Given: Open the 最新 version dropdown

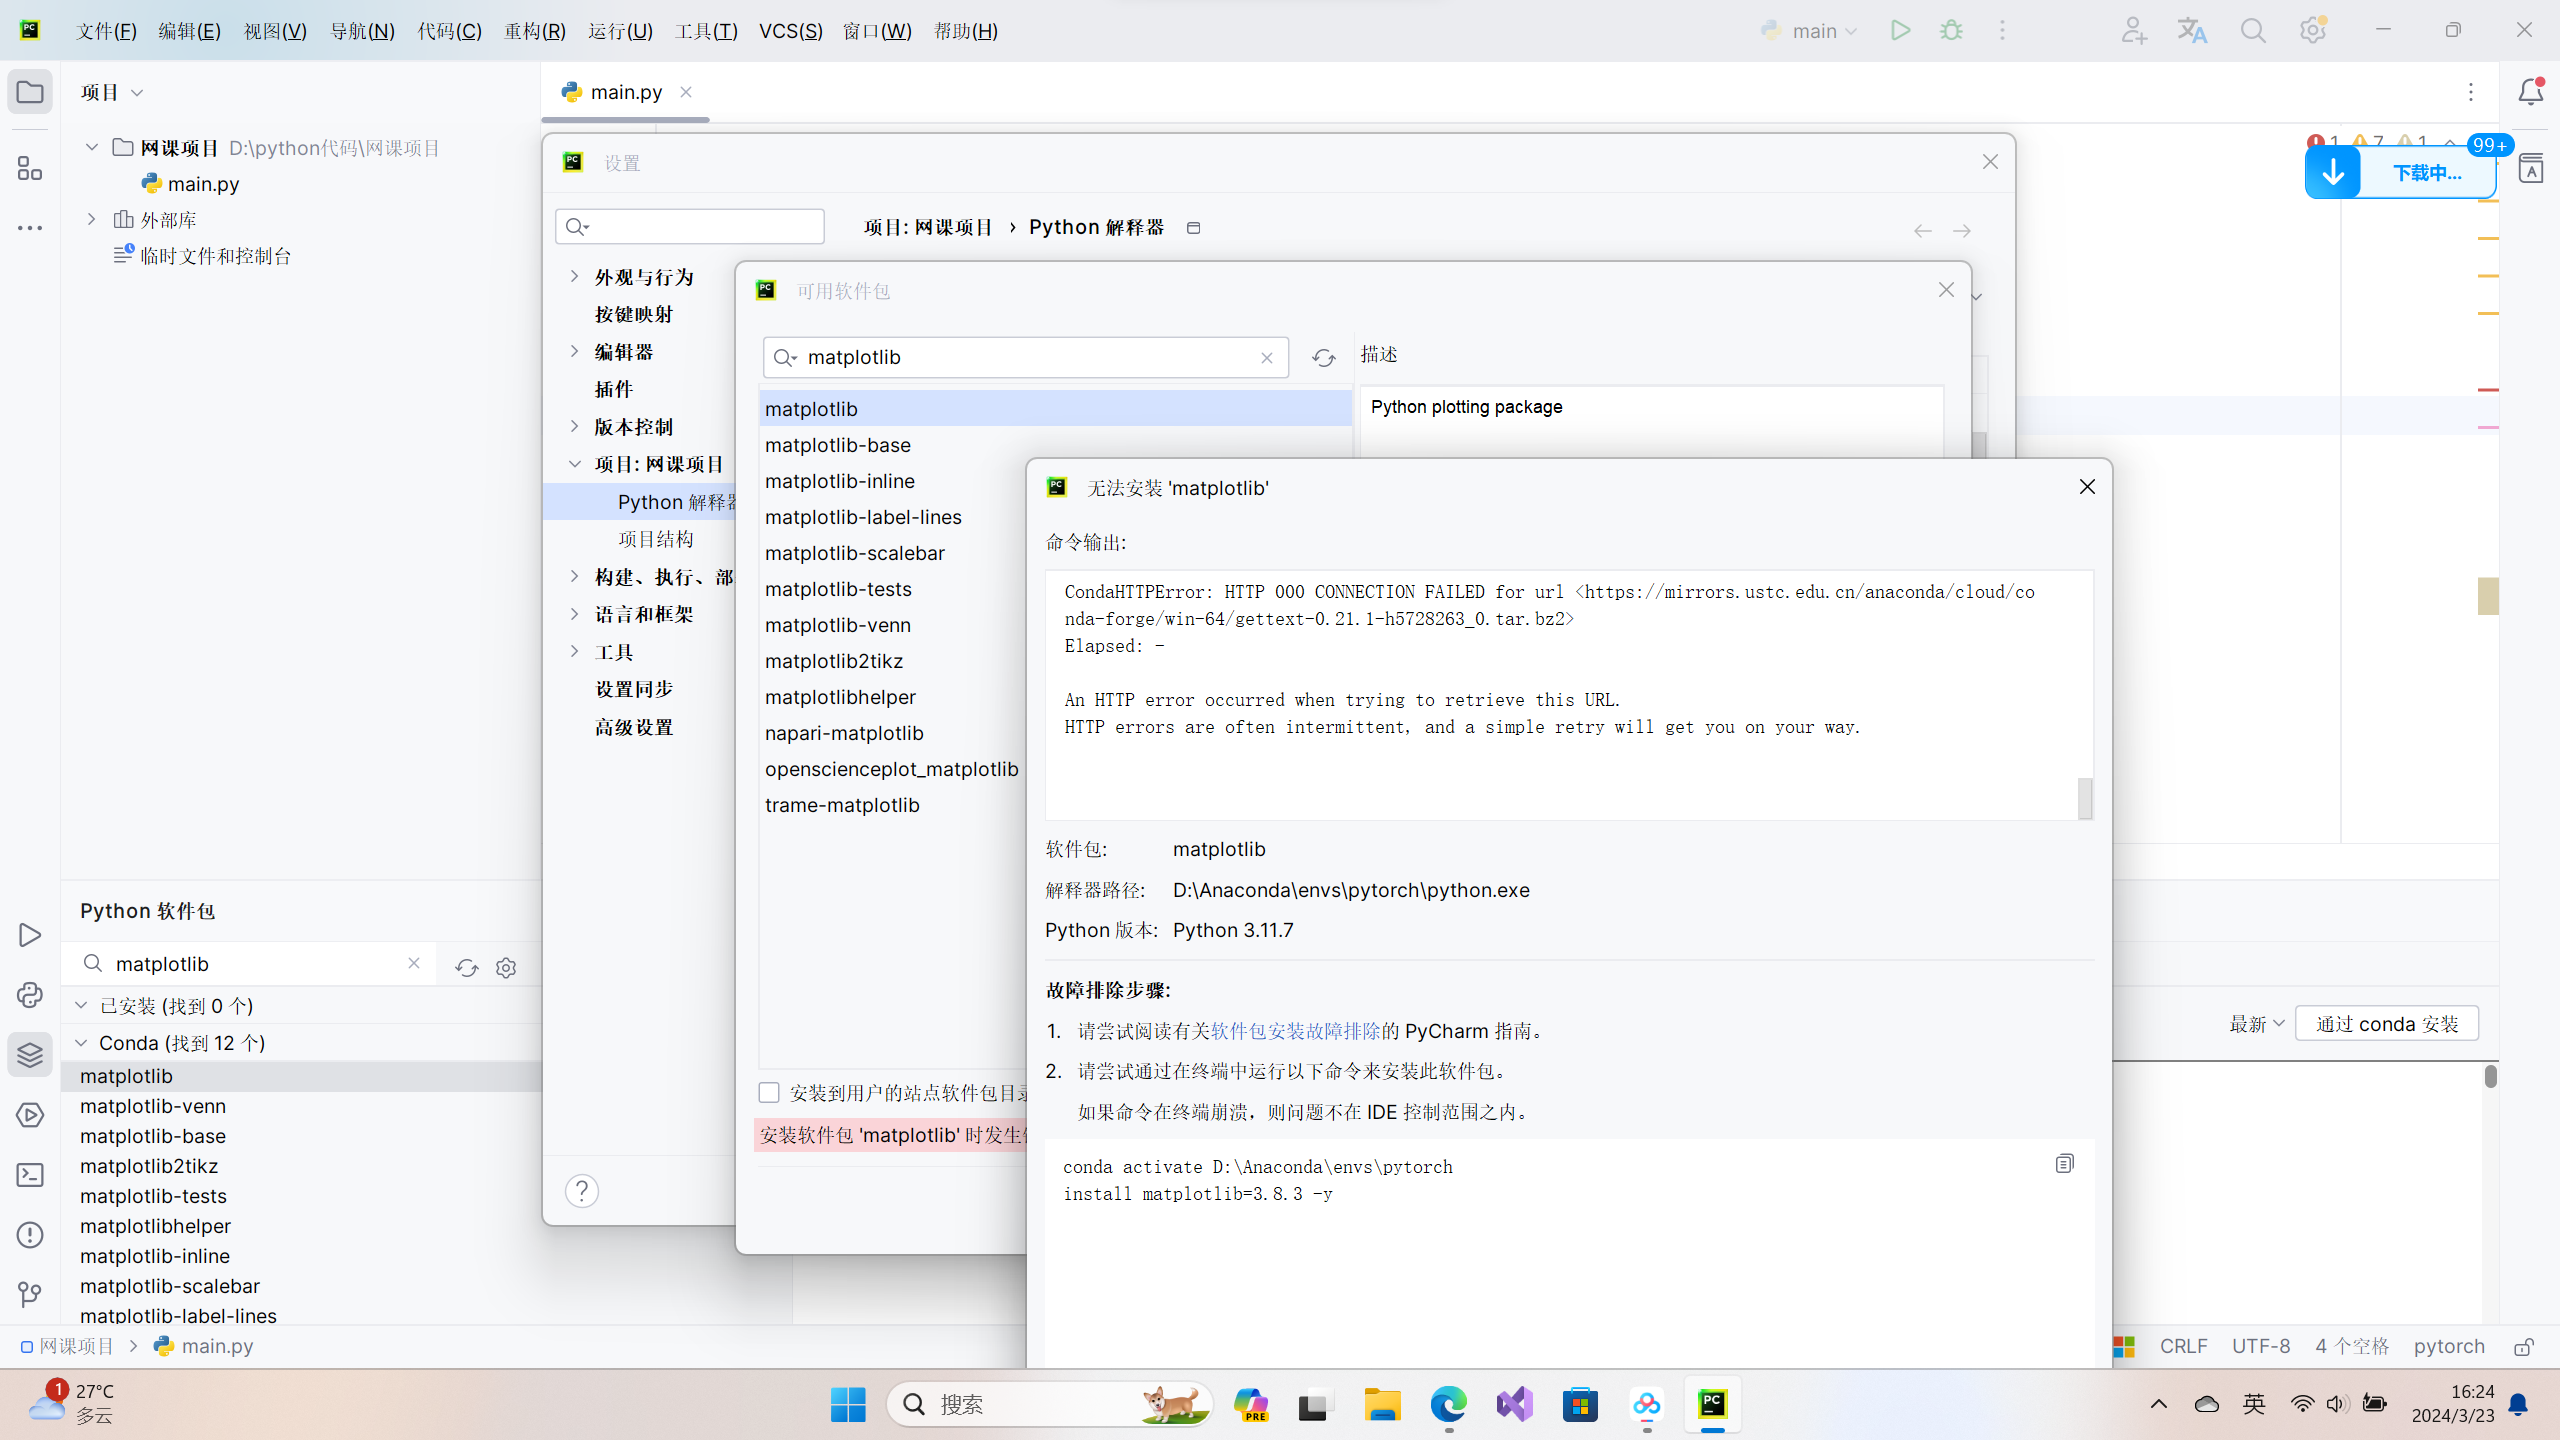Looking at the screenshot, I should coord(2256,1024).
